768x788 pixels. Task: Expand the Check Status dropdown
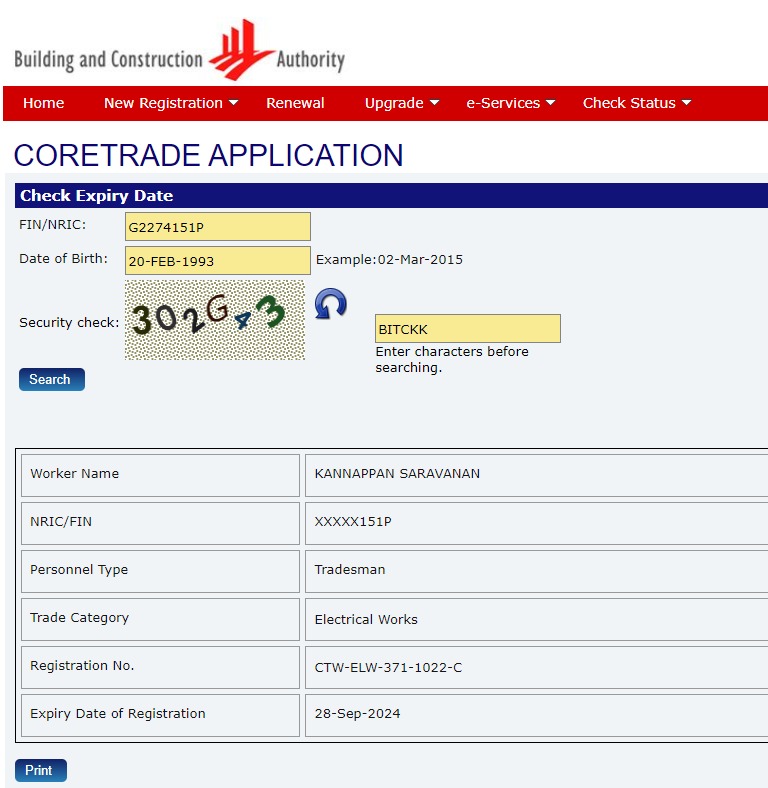(x=637, y=103)
